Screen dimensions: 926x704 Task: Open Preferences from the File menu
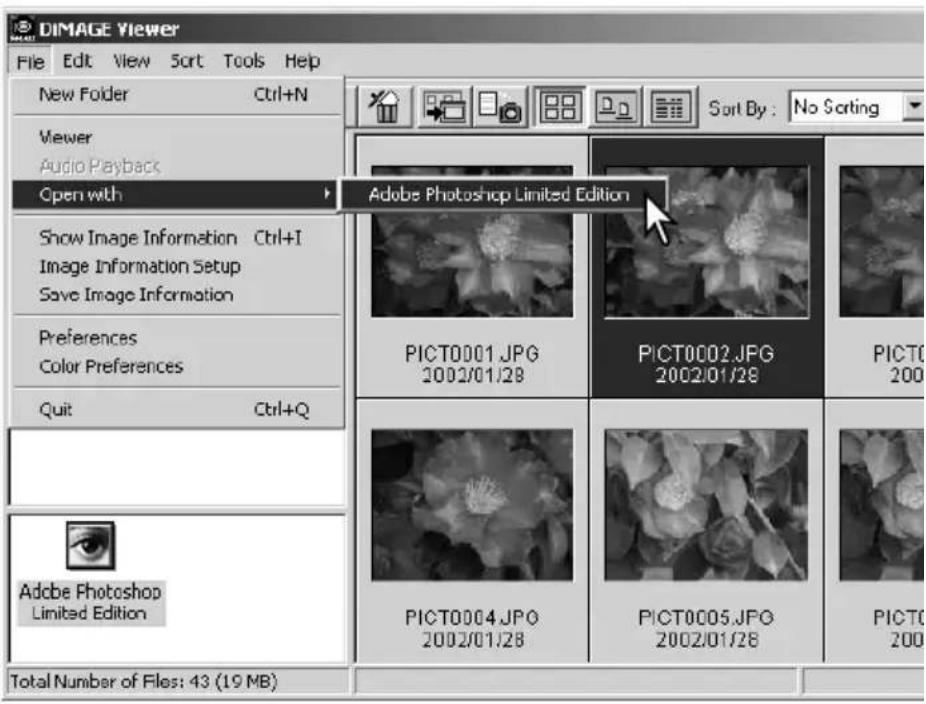pyautogui.click(x=177, y=338)
